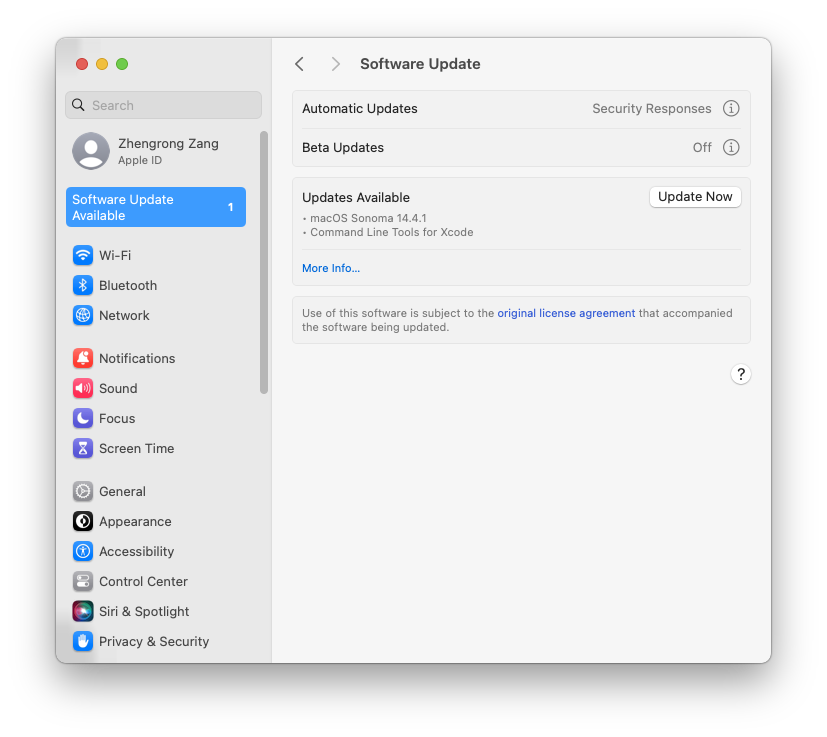Select the Control Center icon
The image size is (827, 737).
pyautogui.click(x=83, y=581)
